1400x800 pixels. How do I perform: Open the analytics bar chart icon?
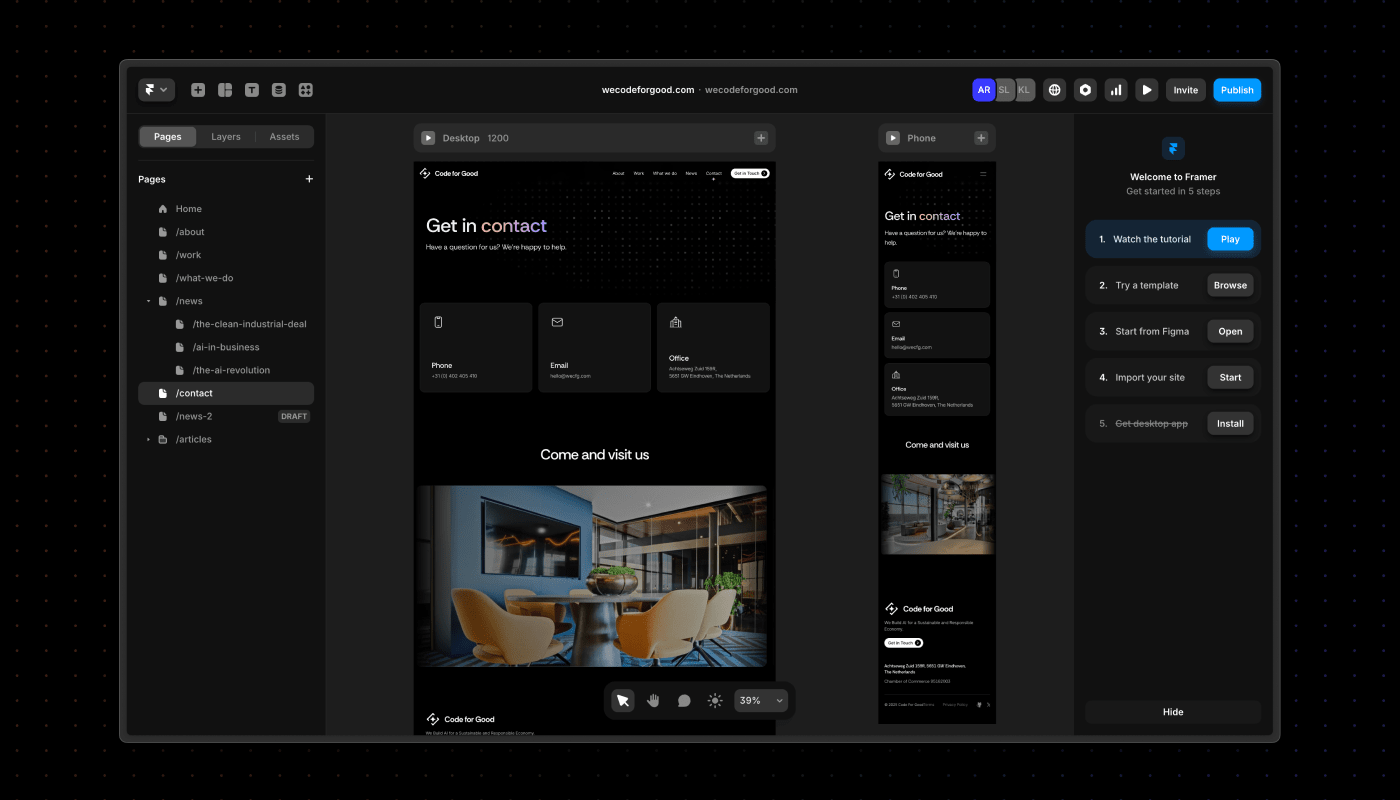coord(1116,90)
